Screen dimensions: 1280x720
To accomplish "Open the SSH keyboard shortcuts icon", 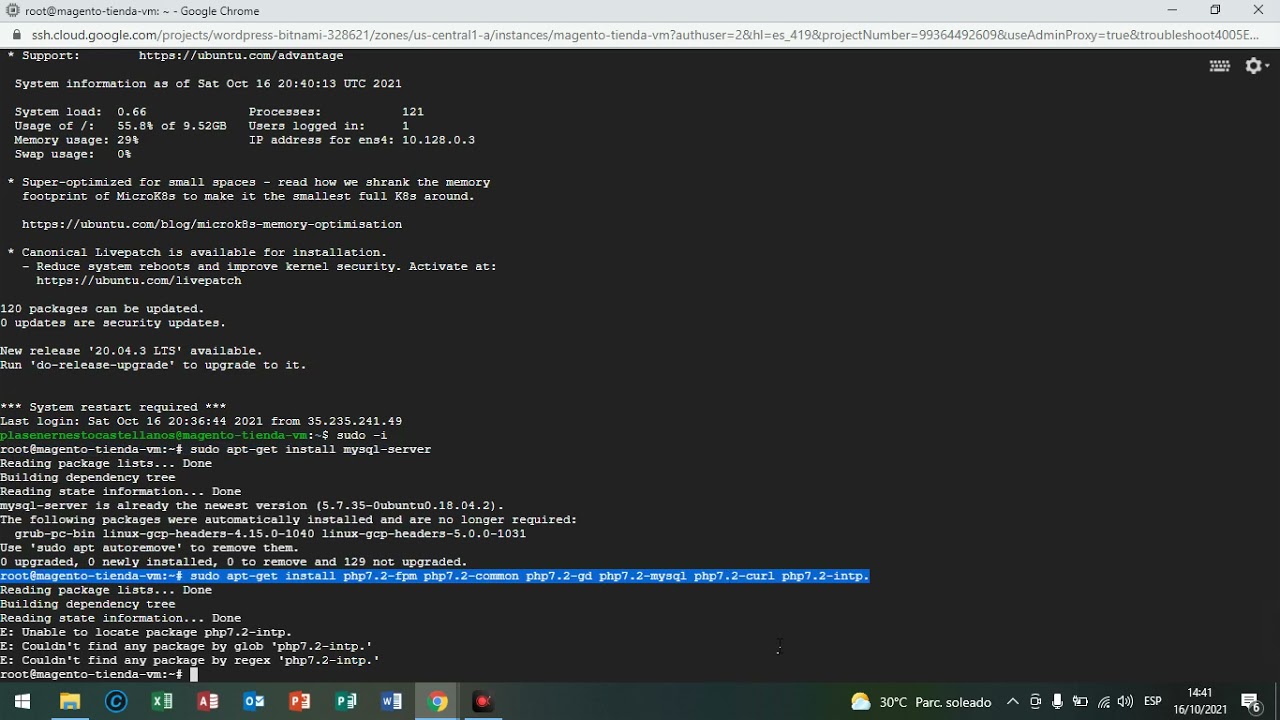I will [x=1219, y=66].
